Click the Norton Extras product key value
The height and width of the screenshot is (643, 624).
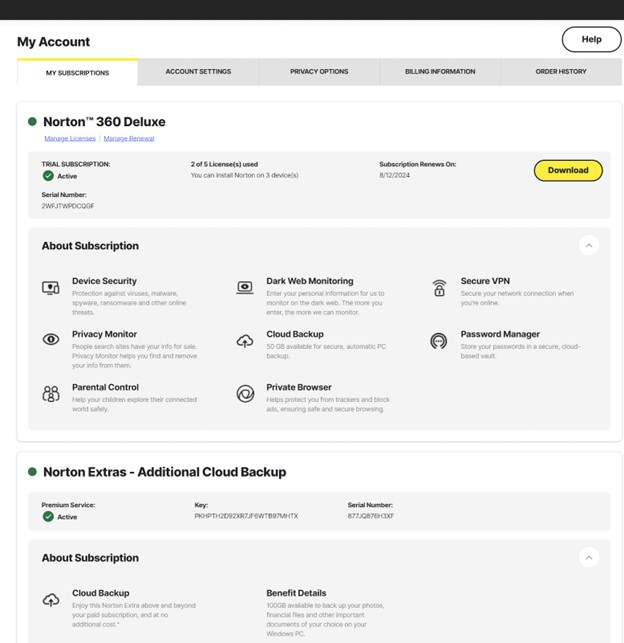pyautogui.click(x=246, y=516)
